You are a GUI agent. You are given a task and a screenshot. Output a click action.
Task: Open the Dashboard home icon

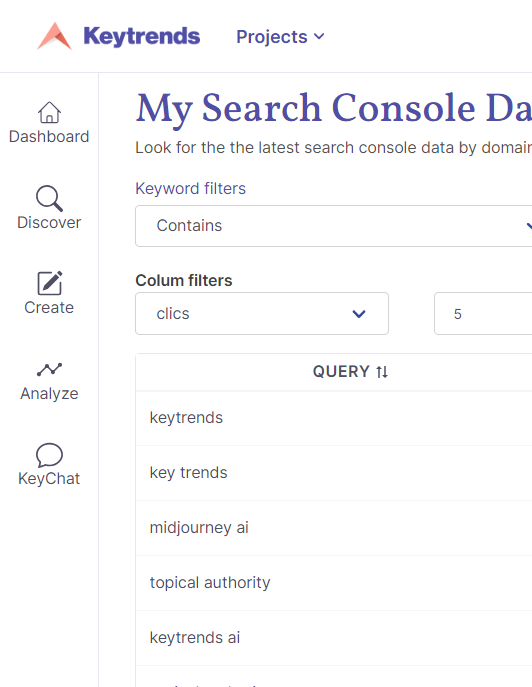pos(49,113)
